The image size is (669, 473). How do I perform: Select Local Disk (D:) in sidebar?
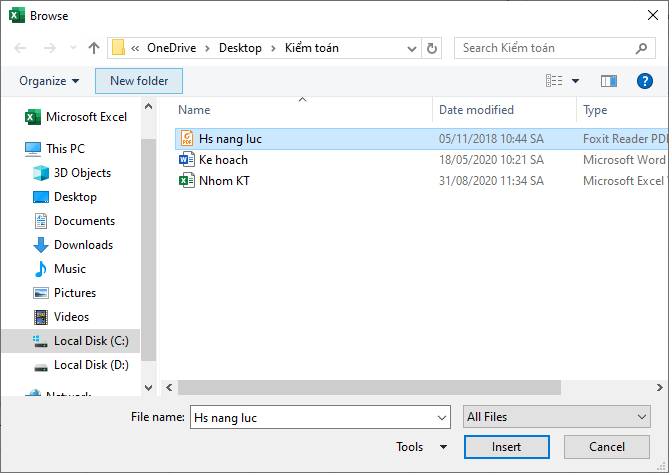click(81, 365)
